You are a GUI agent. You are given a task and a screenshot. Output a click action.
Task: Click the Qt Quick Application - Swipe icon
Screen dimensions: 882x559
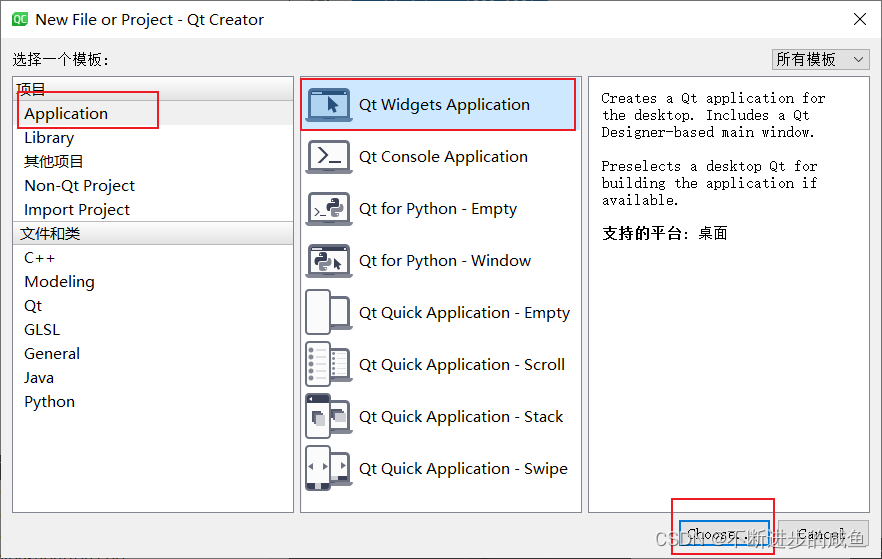(x=329, y=468)
